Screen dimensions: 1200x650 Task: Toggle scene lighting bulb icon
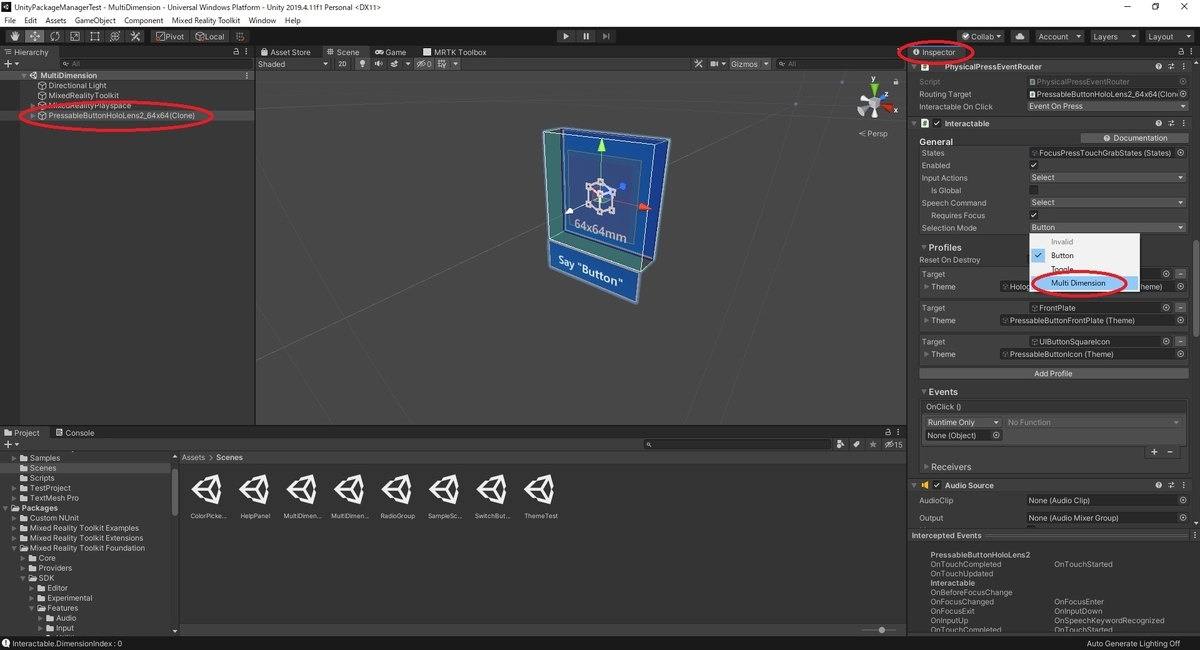(x=364, y=64)
